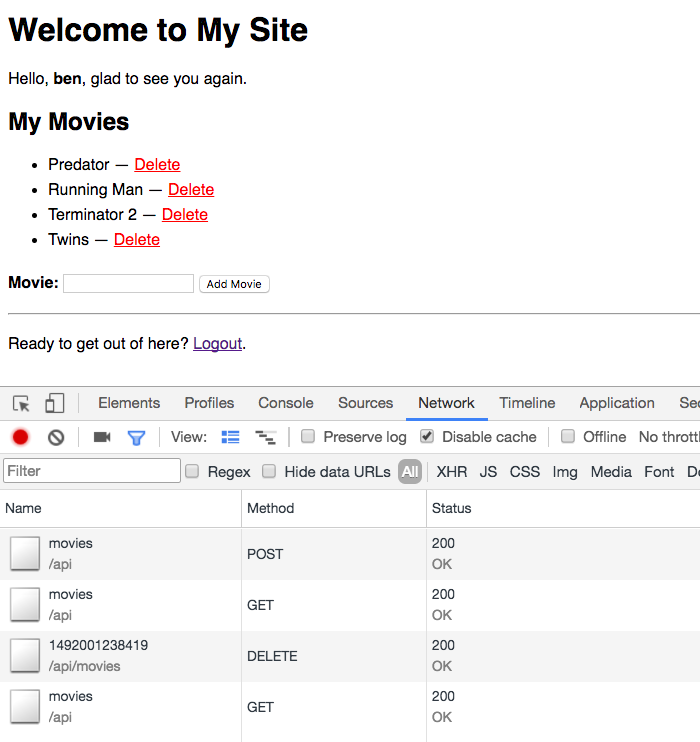Switch to the Elements tab

click(129, 403)
